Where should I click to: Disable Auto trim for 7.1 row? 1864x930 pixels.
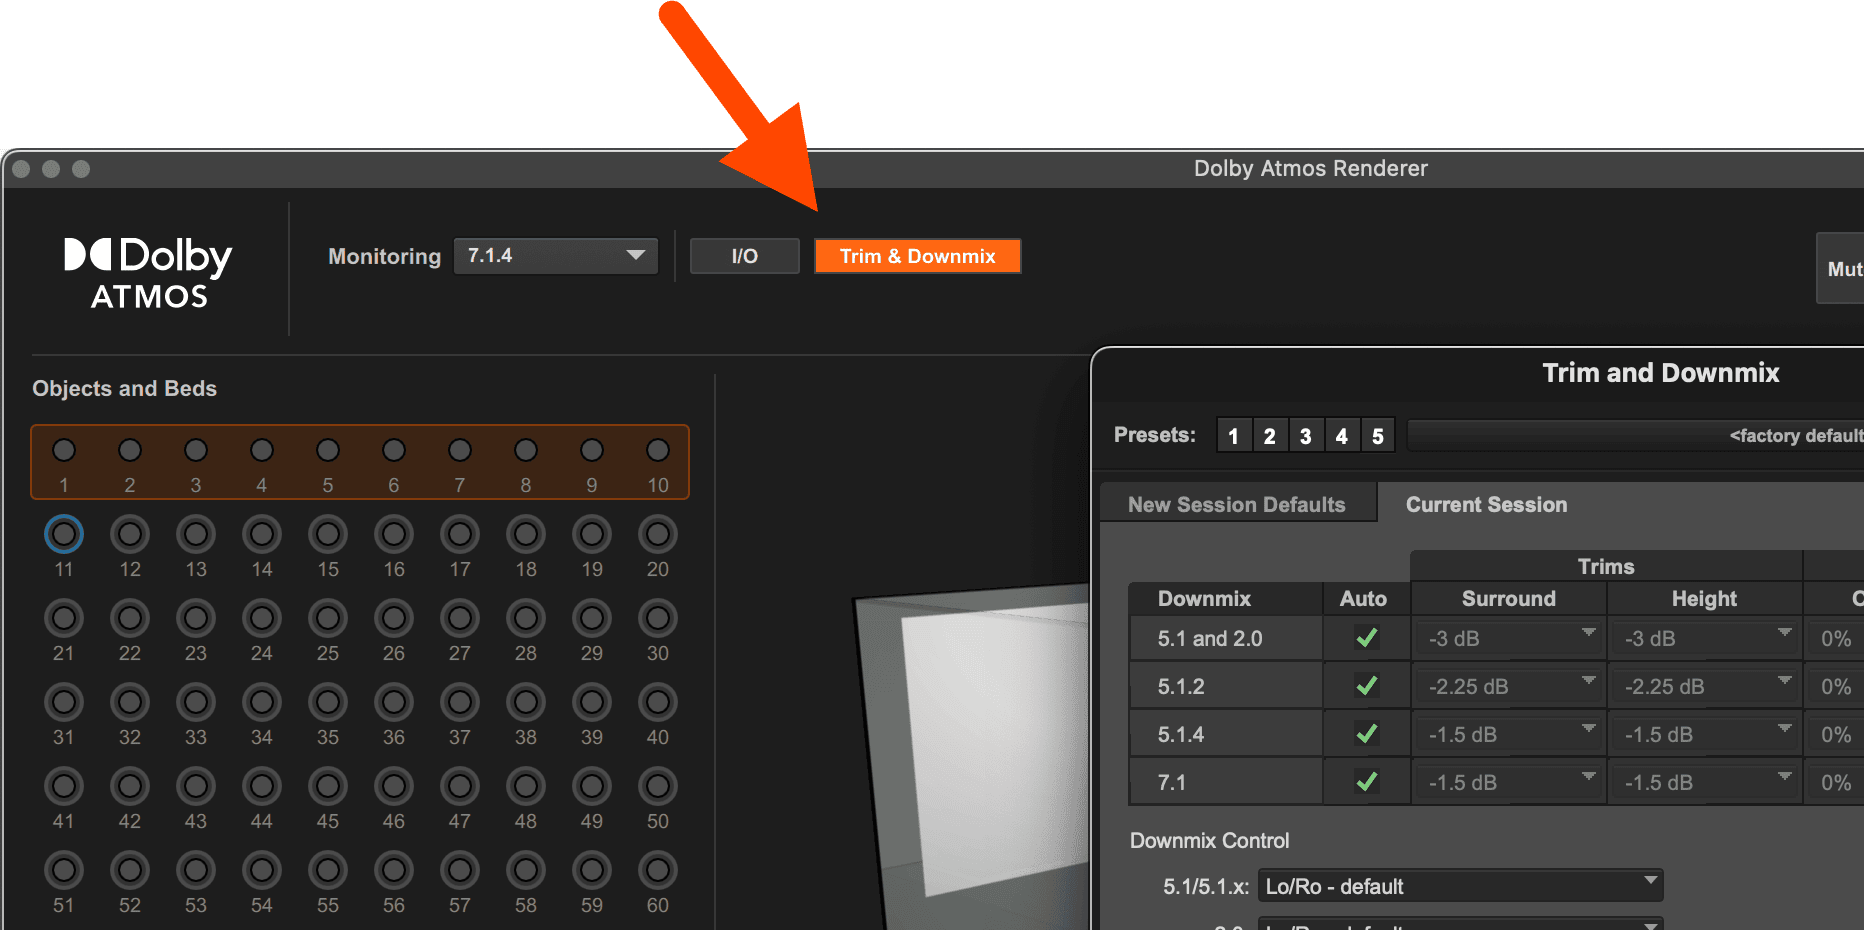1366,782
